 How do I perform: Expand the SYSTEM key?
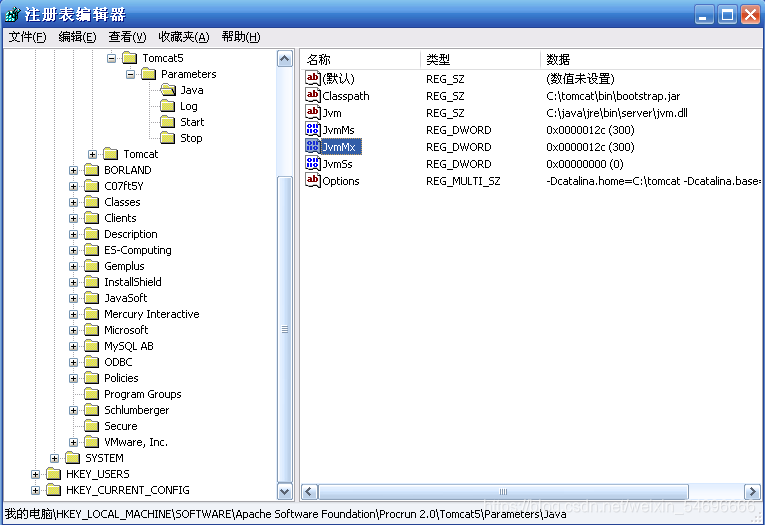click(x=54, y=458)
